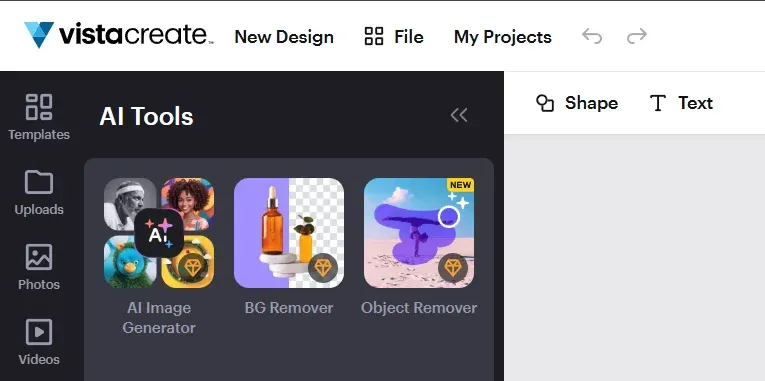Open the BG Remover tool
The image size is (765, 381).
pyautogui.click(x=289, y=233)
